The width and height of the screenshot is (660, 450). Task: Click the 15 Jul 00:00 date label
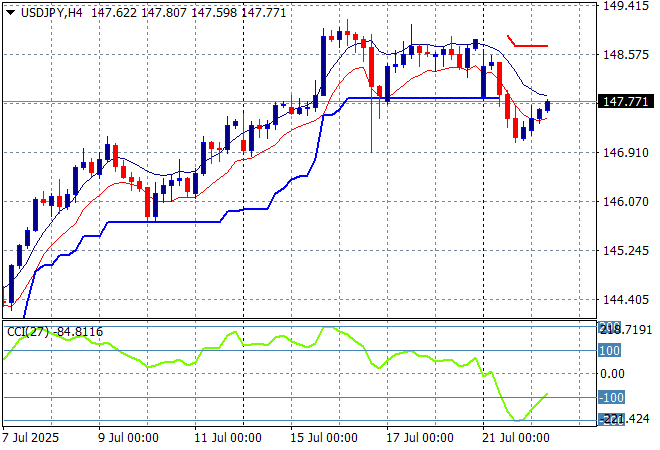[324, 437]
